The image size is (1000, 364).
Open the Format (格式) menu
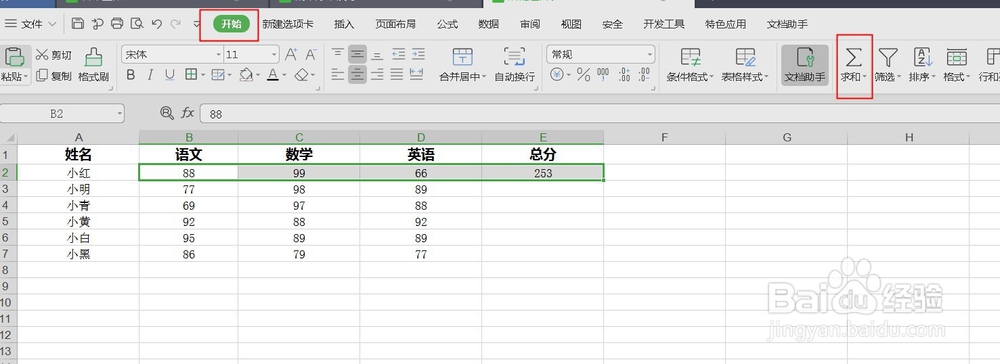[x=956, y=66]
